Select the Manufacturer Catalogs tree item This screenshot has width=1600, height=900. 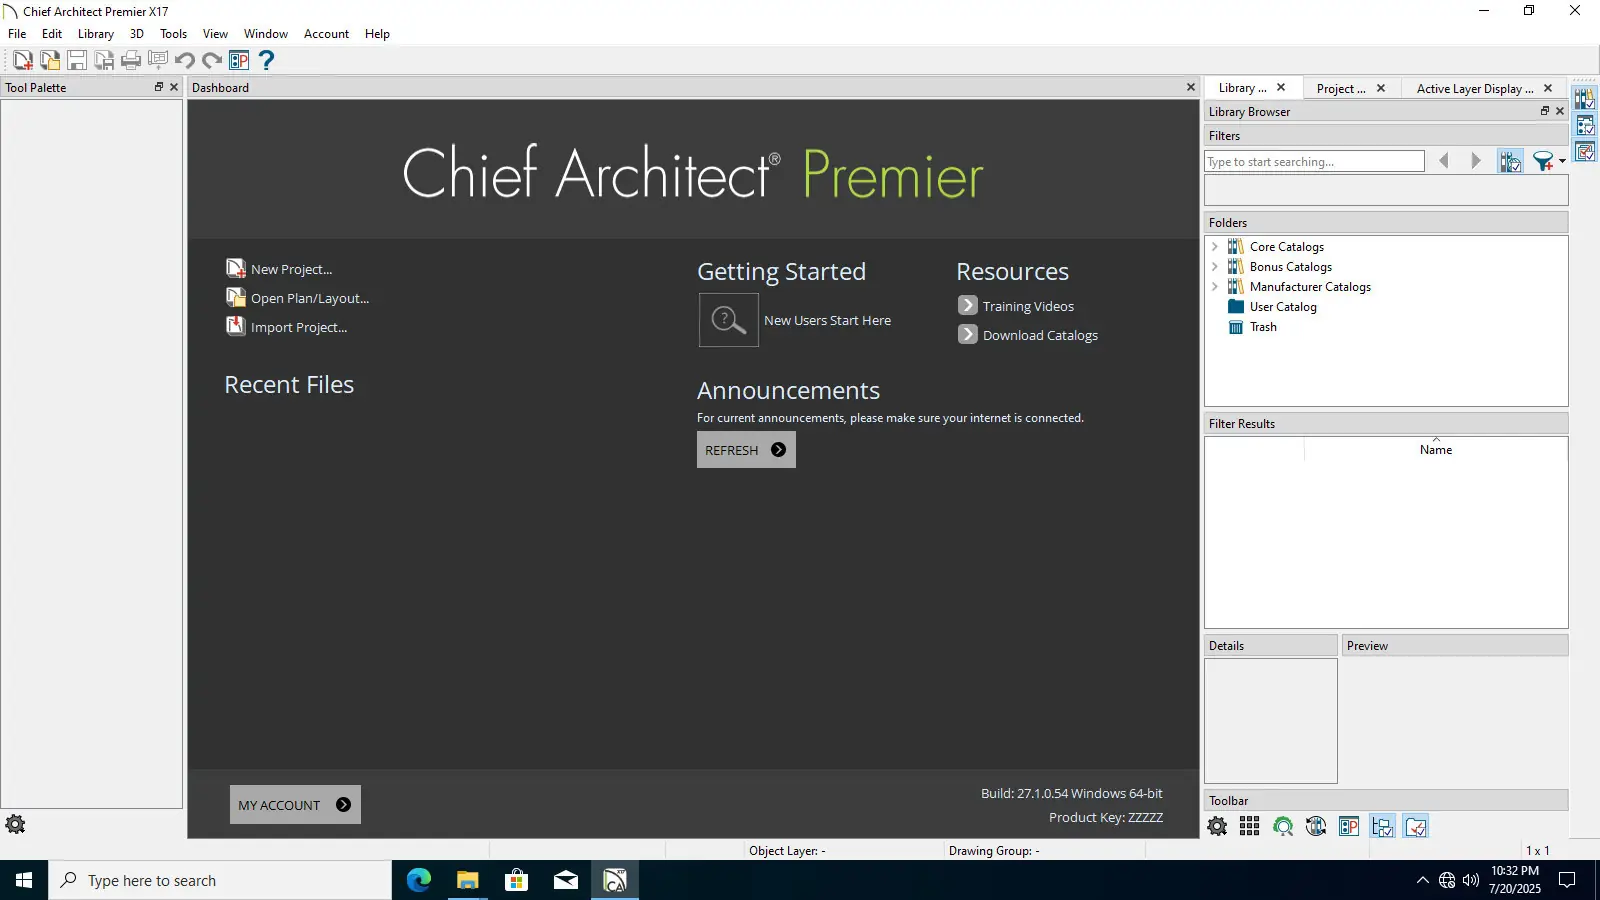click(1310, 287)
